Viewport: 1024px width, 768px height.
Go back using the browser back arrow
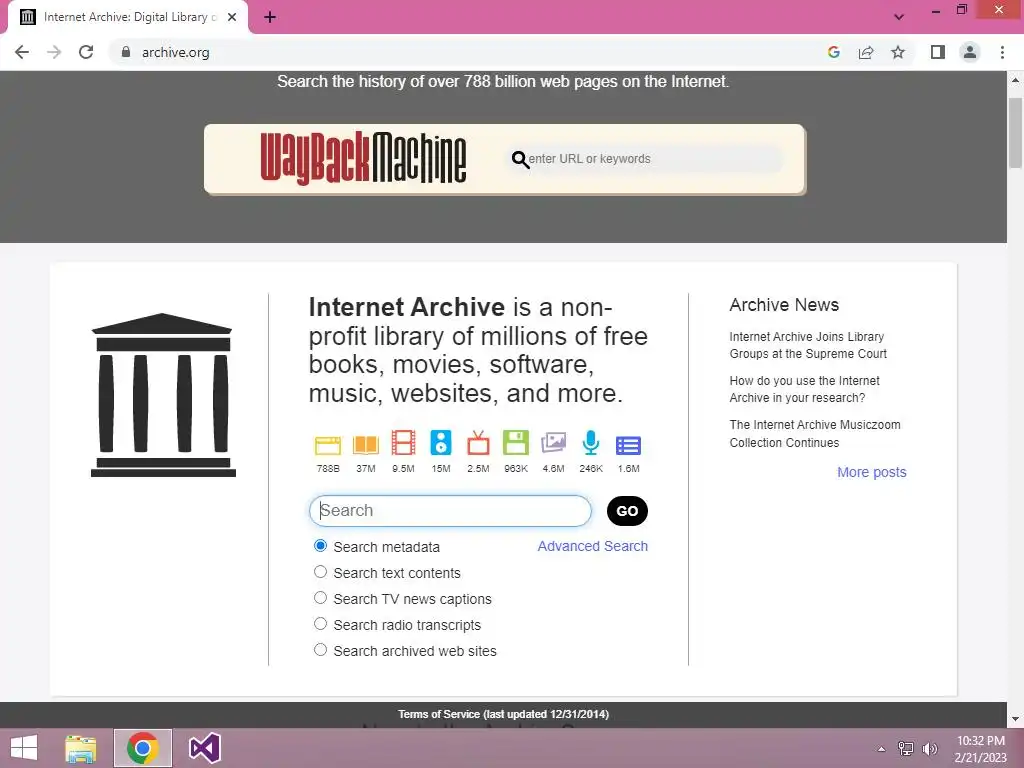[22, 52]
